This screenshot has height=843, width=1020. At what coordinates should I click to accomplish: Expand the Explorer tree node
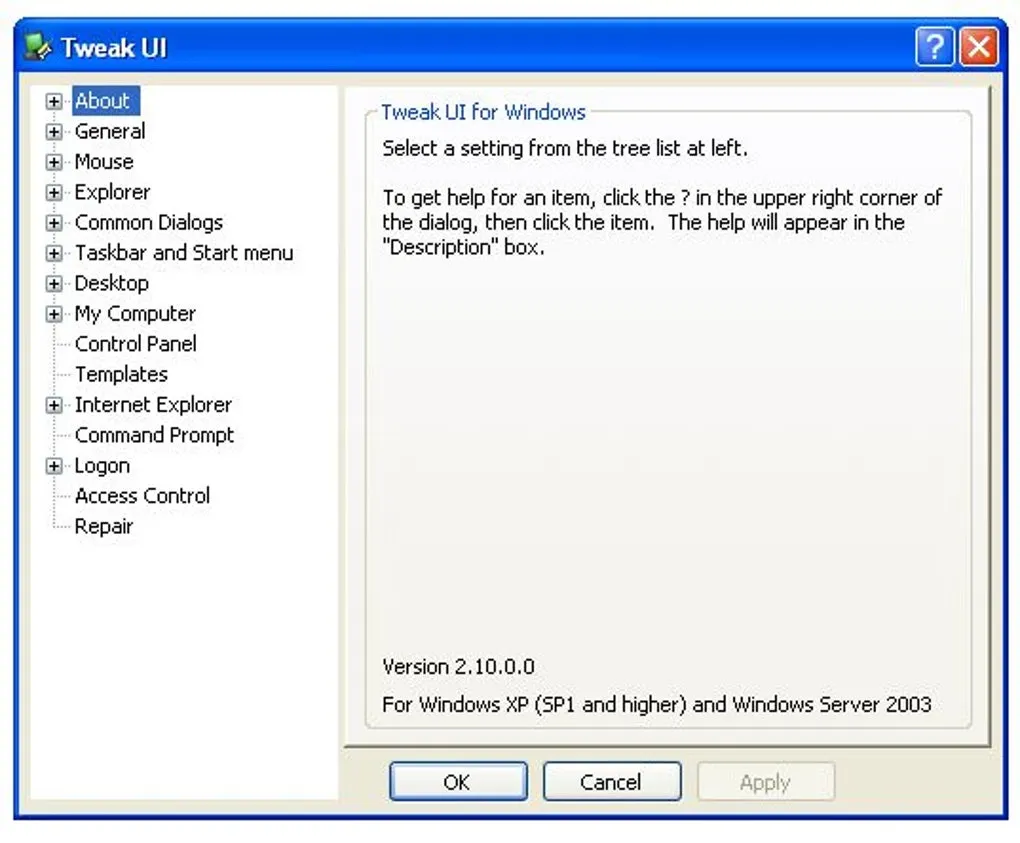pos(54,193)
